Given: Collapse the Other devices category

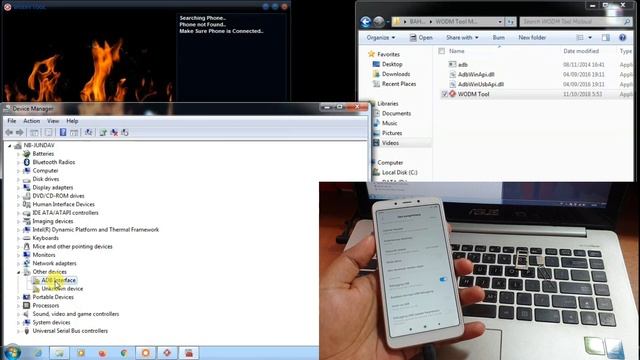Looking at the screenshot, I should point(18,272).
